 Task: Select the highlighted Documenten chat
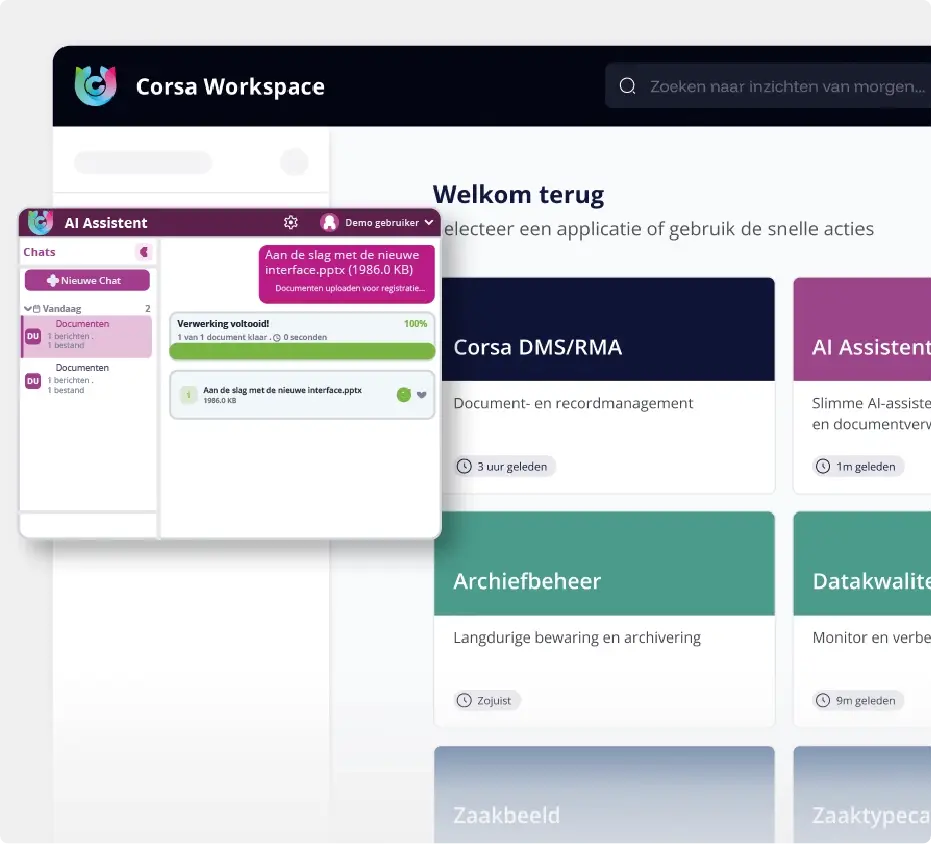pos(87,336)
